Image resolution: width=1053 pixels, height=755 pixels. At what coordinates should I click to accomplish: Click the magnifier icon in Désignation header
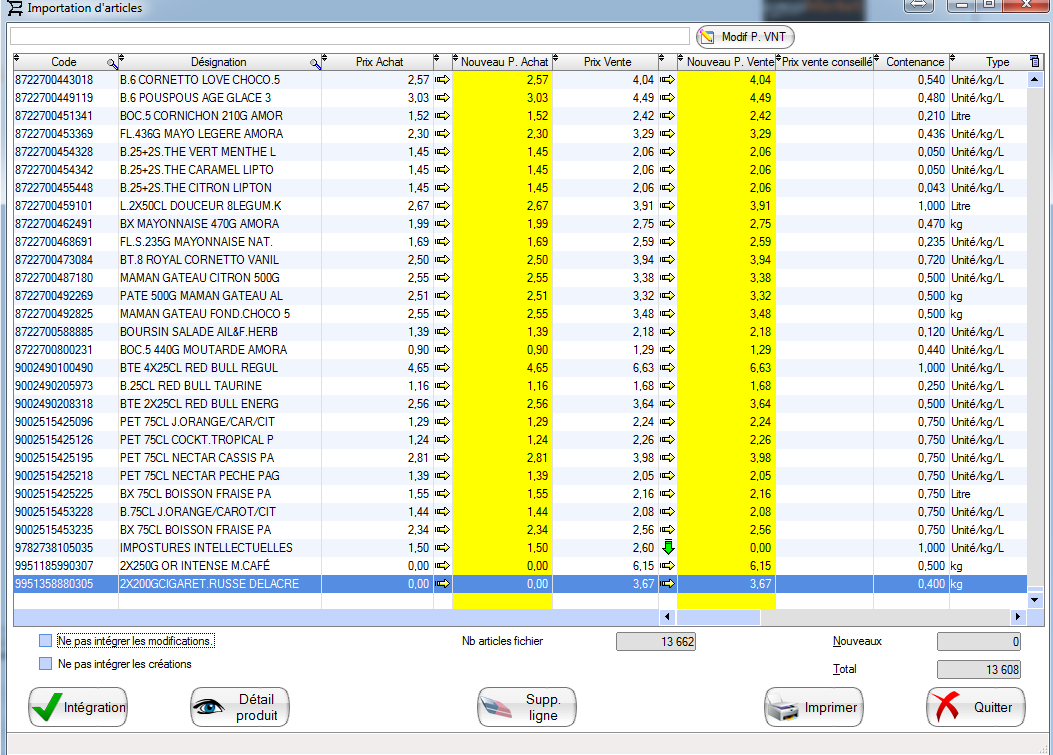pos(316,63)
